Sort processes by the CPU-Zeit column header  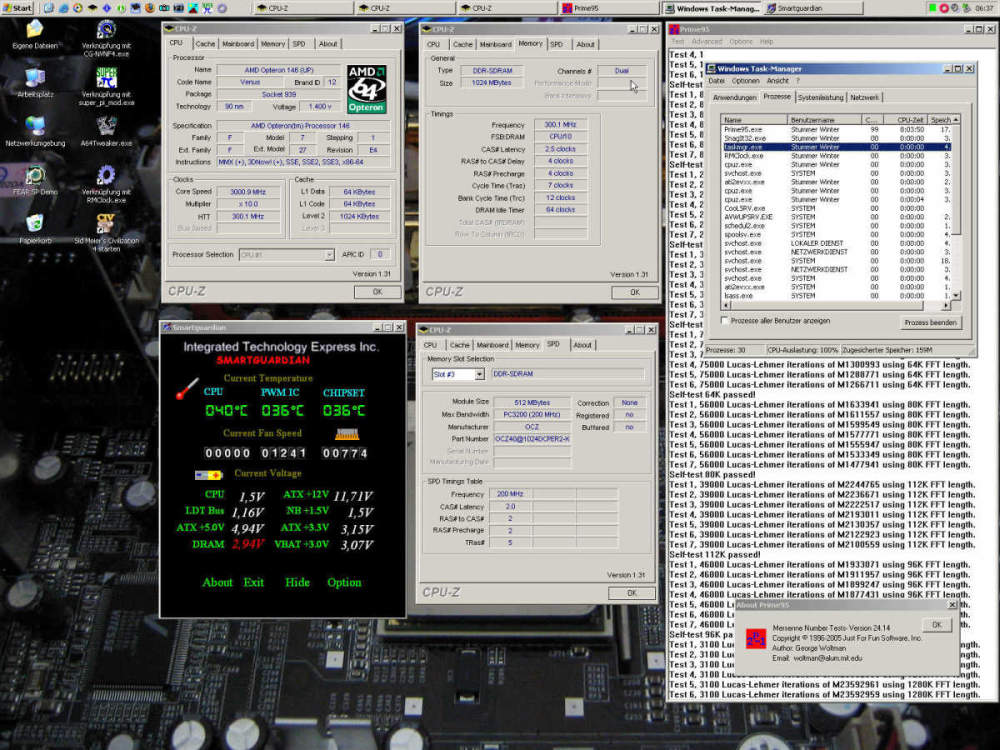pyautogui.click(x=905, y=120)
